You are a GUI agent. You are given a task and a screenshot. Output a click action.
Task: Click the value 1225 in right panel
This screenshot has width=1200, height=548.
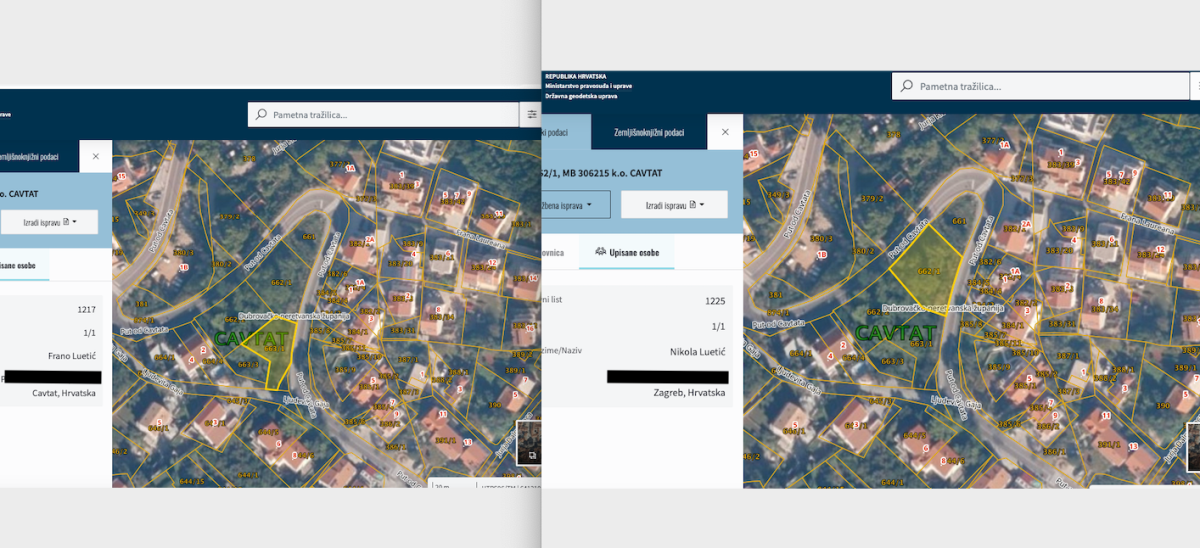[x=715, y=300]
